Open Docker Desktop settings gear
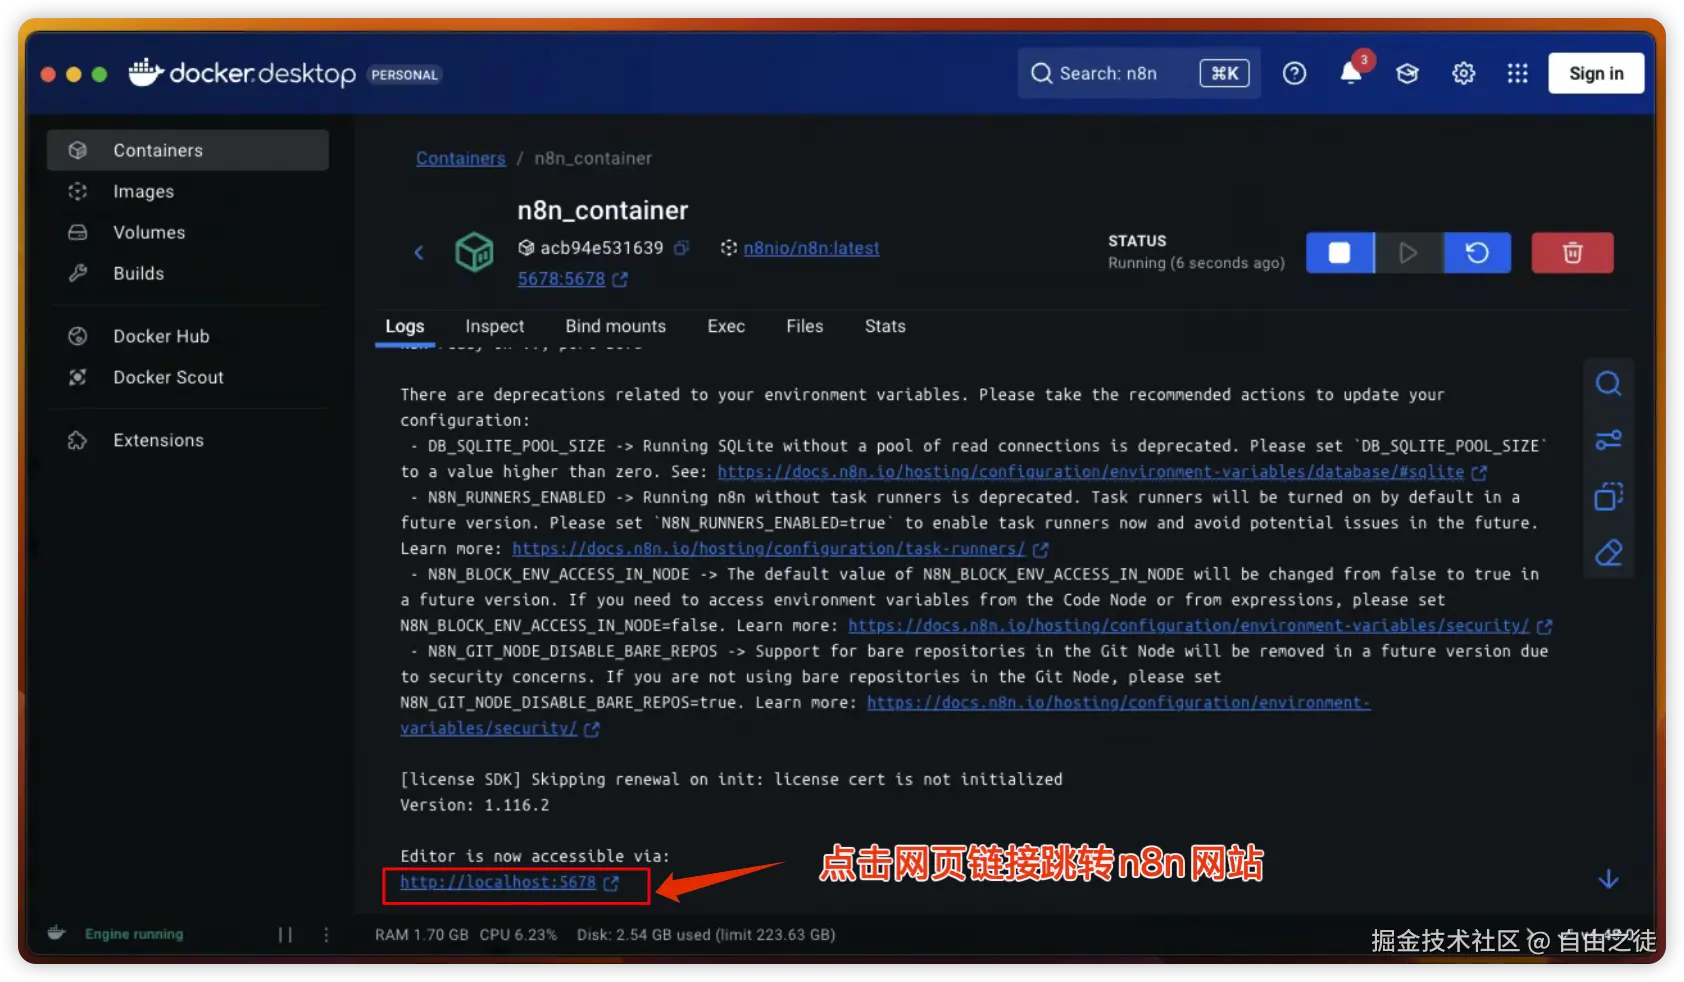The width and height of the screenshot is (1684, 982). tap(1463, 73)
